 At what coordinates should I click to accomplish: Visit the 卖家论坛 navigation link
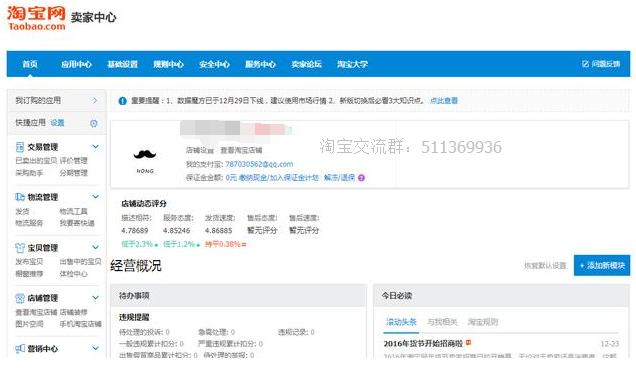coord(306,64)
